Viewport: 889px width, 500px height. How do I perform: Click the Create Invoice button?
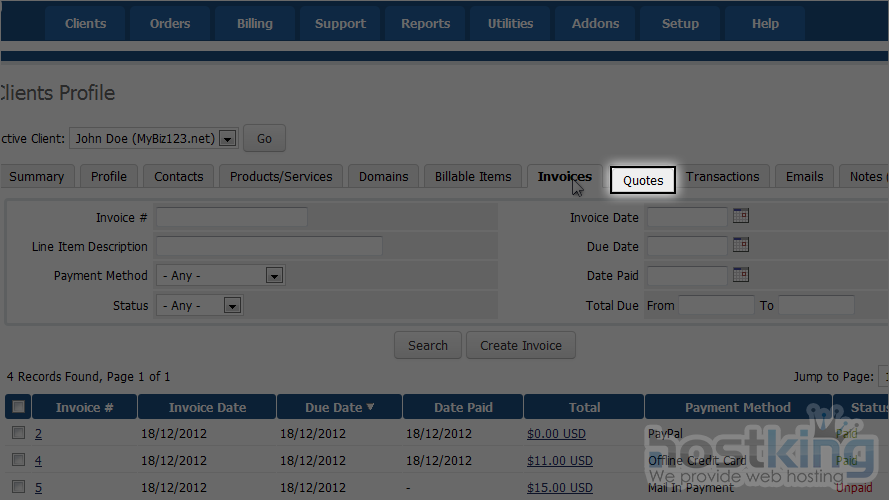(520, 345)
